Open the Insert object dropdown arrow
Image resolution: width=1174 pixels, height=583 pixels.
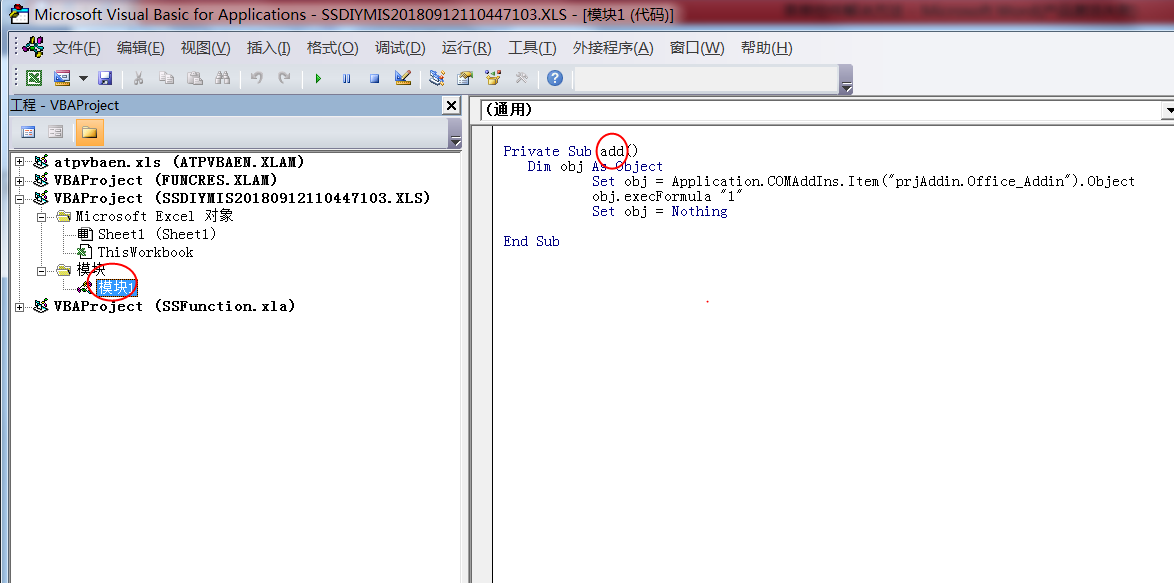[83, 78]
